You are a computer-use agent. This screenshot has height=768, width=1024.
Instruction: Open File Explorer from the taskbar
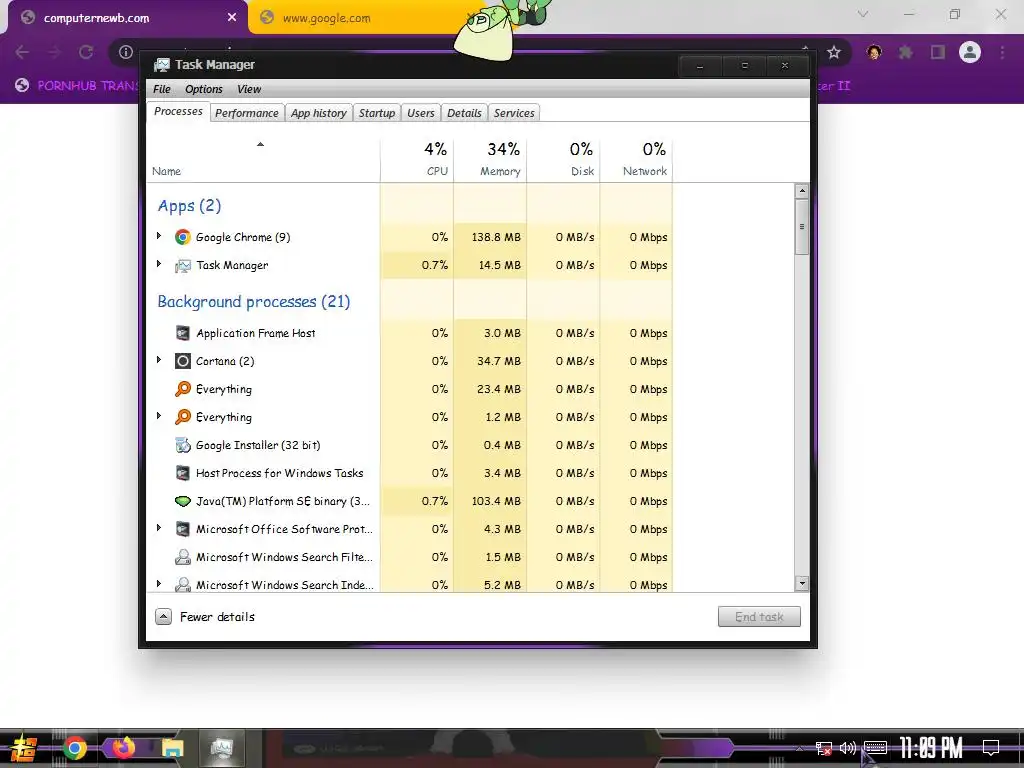pos(172,748)
